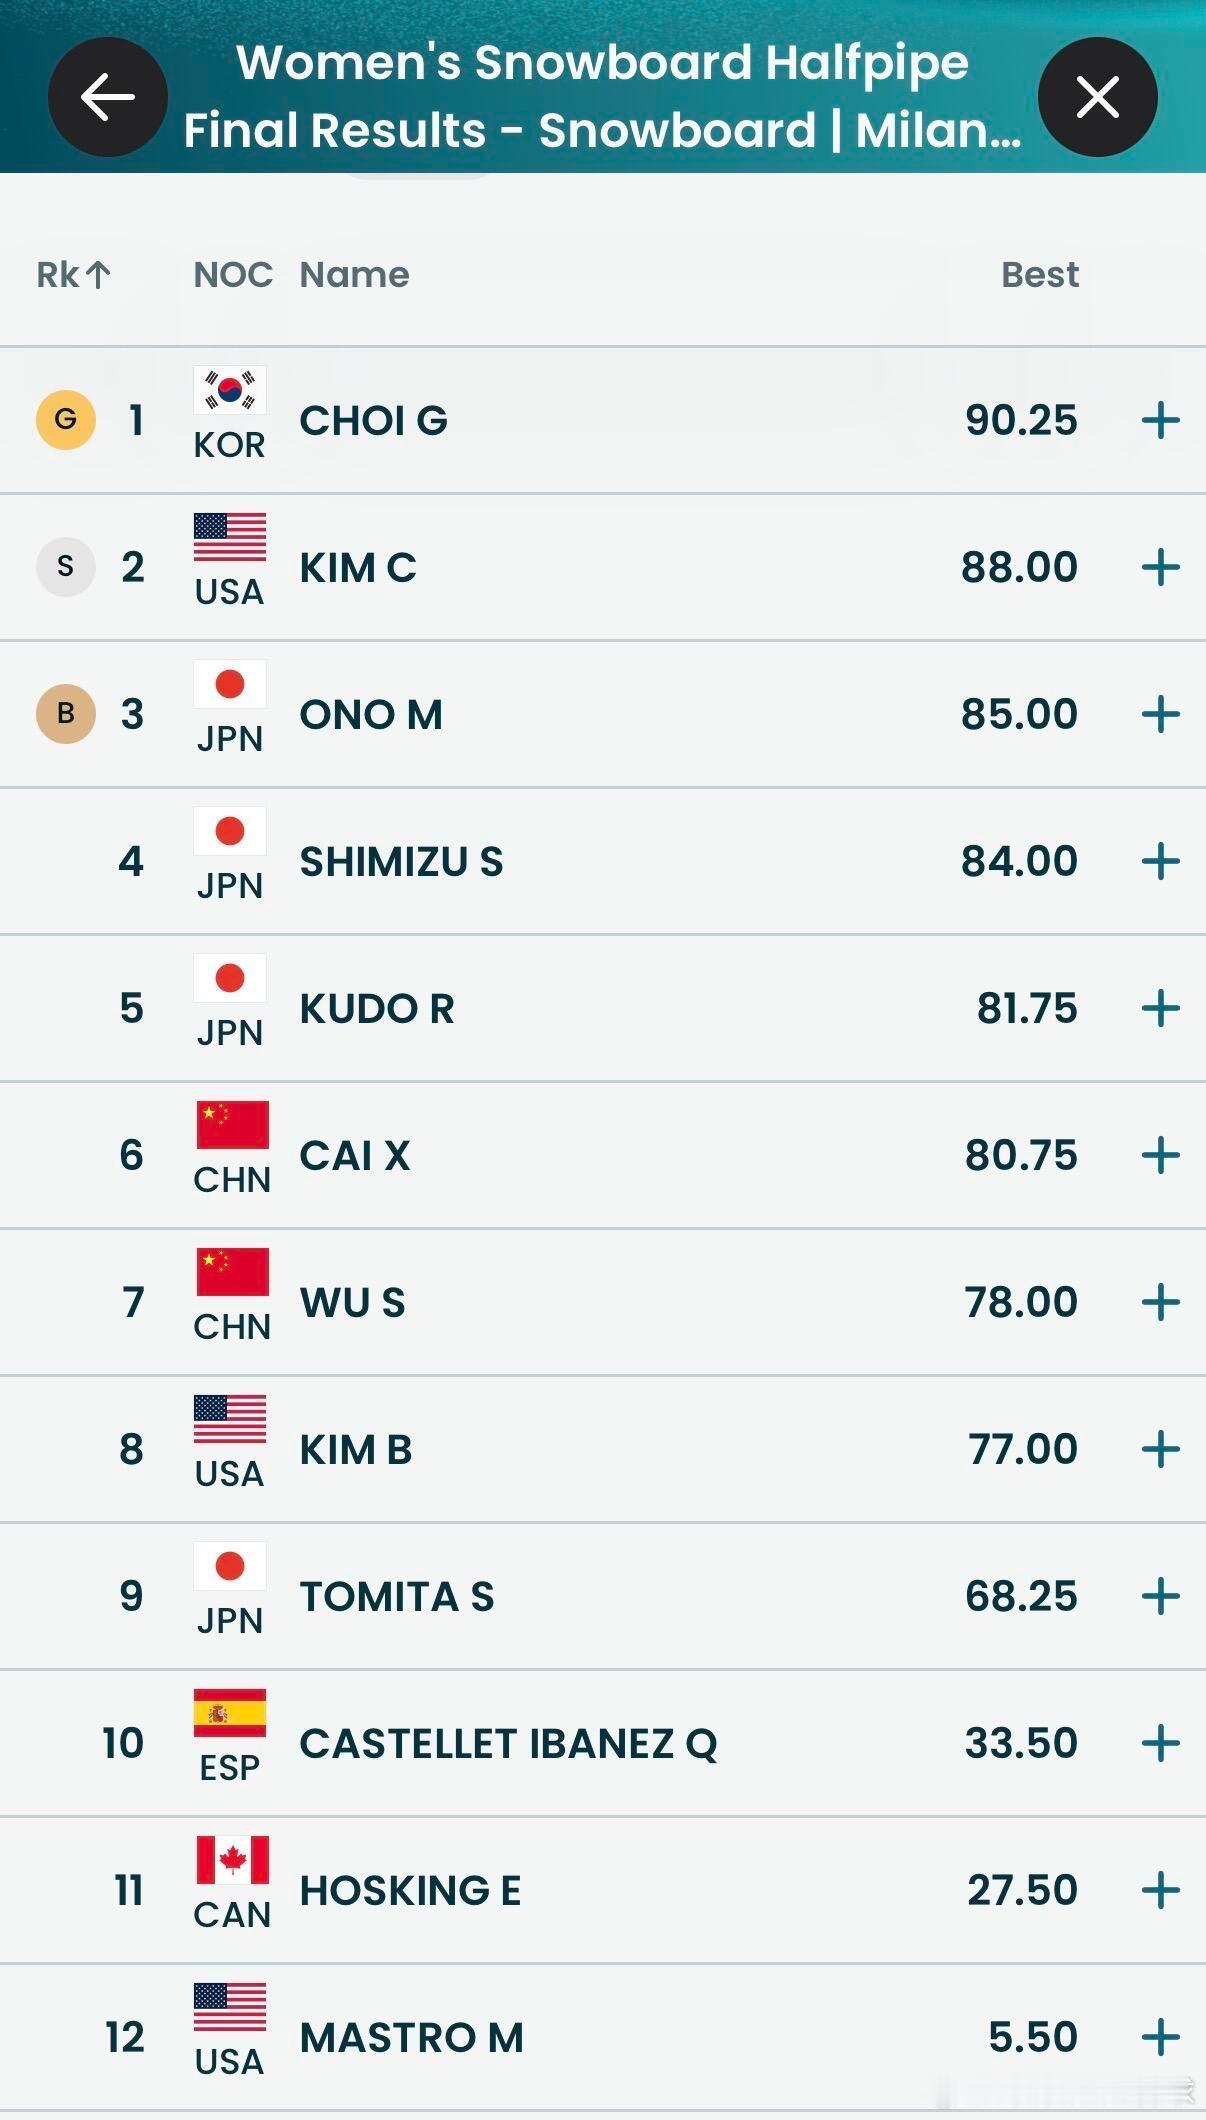
Task: Expand details for CHOI G
Action: [1160, 420]
